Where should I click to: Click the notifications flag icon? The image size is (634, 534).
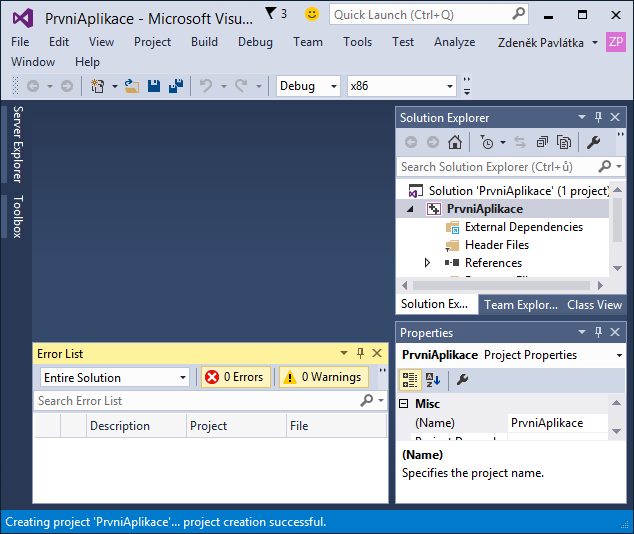click(x=271, y=14)
